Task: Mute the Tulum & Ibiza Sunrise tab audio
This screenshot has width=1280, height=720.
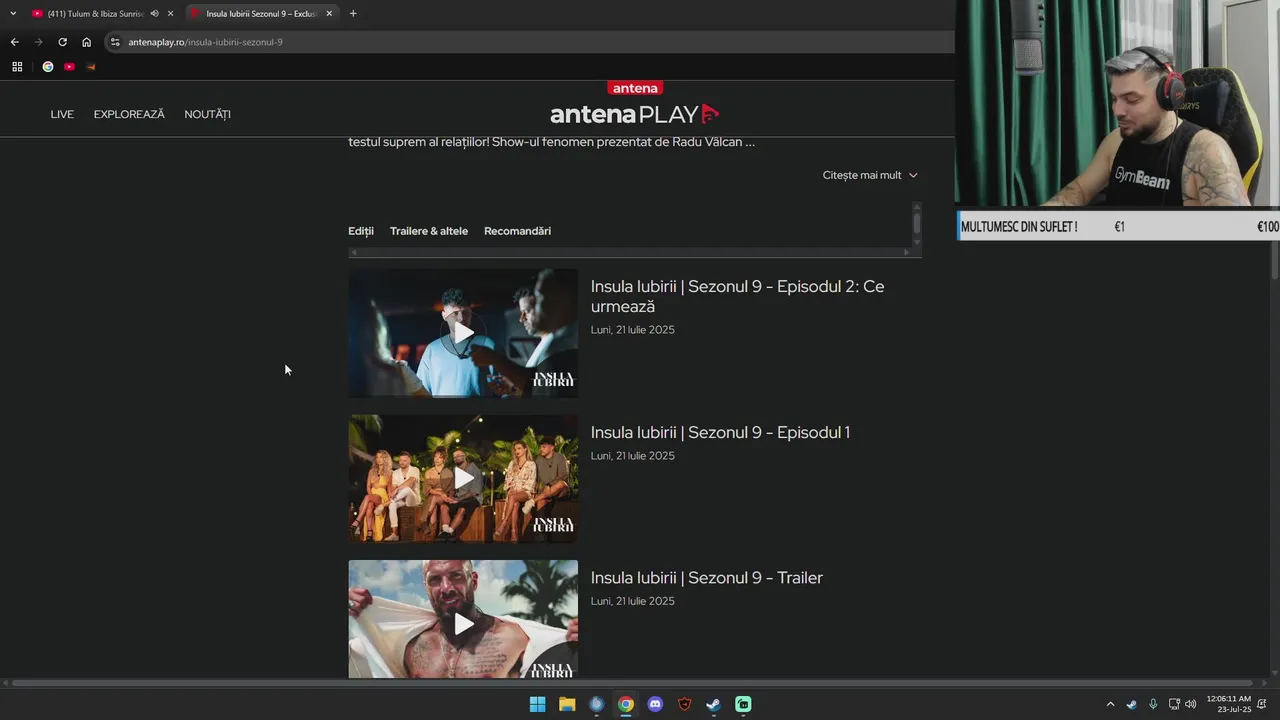Action: [154, 13]
